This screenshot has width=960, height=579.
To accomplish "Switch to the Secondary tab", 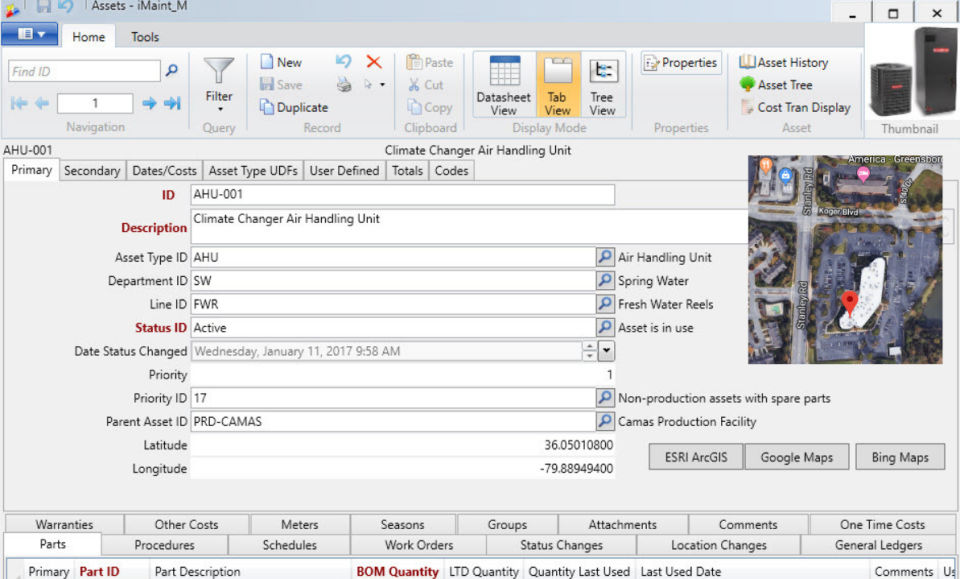I will click(x=92, y=170).
